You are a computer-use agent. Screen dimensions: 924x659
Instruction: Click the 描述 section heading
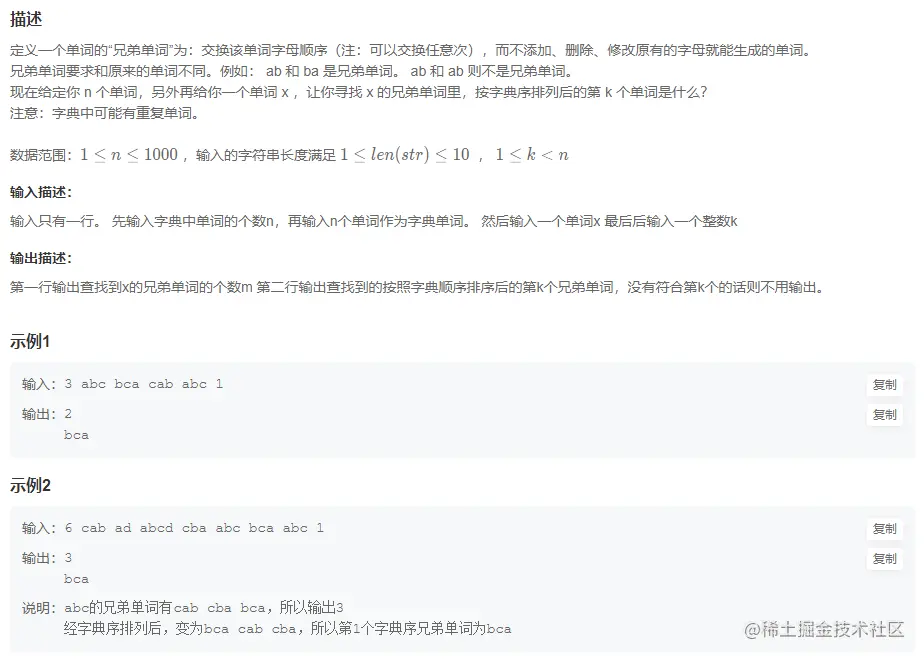[26, 19]
